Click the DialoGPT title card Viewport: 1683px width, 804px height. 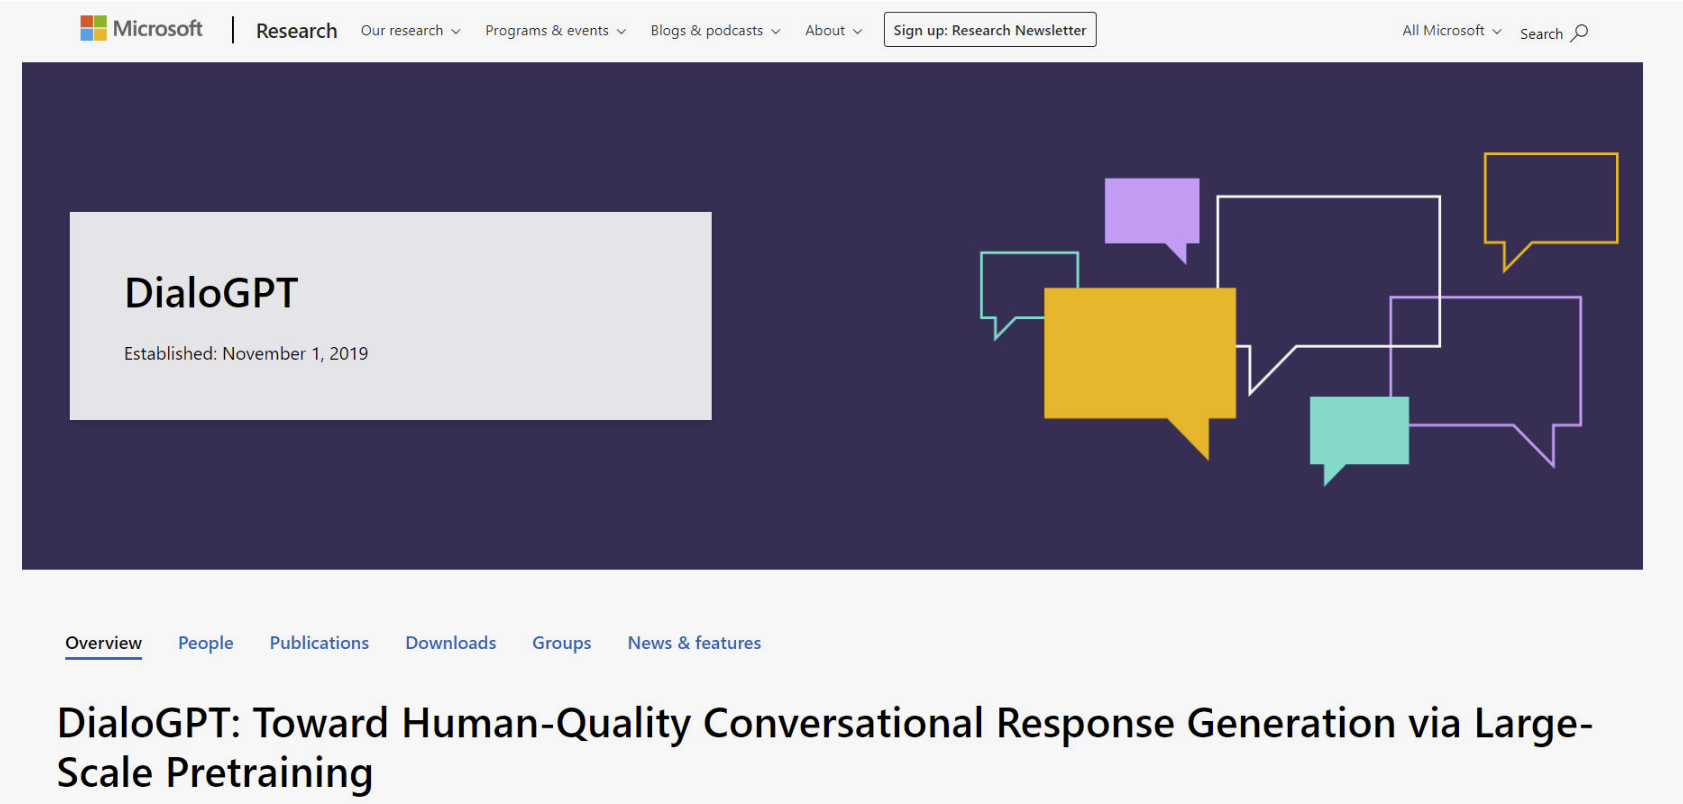(390, 315)
